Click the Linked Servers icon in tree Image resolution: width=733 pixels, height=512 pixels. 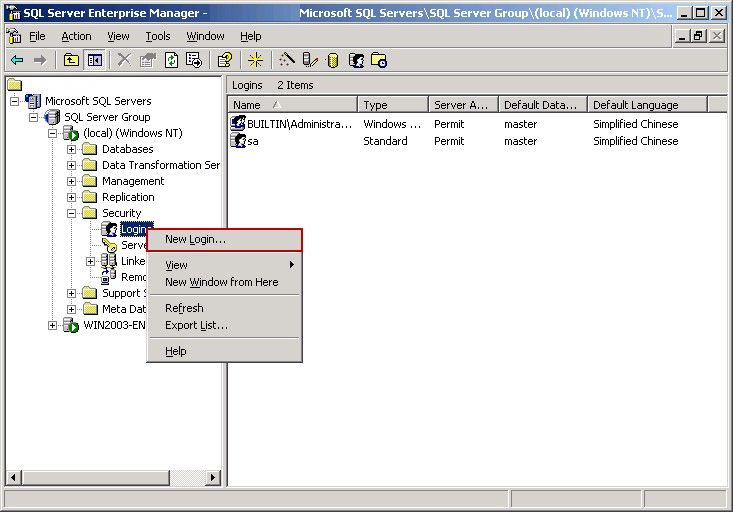[x=109, y=260]
